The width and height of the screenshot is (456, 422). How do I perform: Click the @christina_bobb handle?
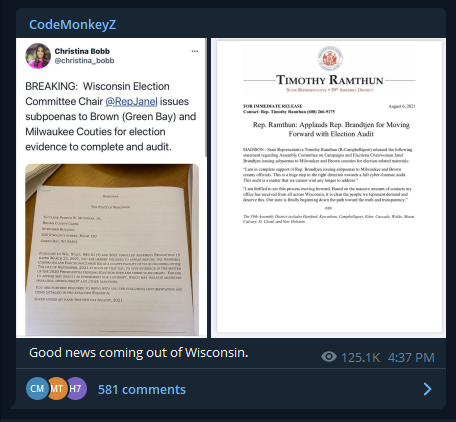(x=84, y=61)
